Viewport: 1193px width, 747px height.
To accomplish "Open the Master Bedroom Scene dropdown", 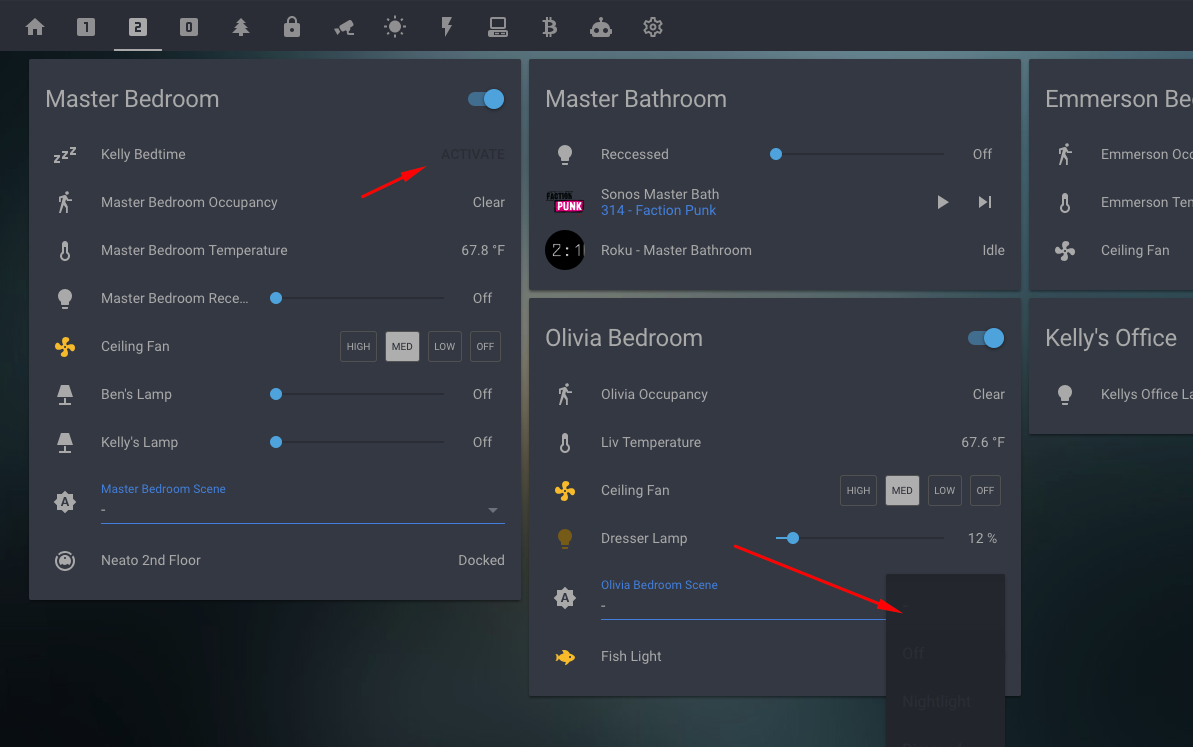I will [493, 510].
